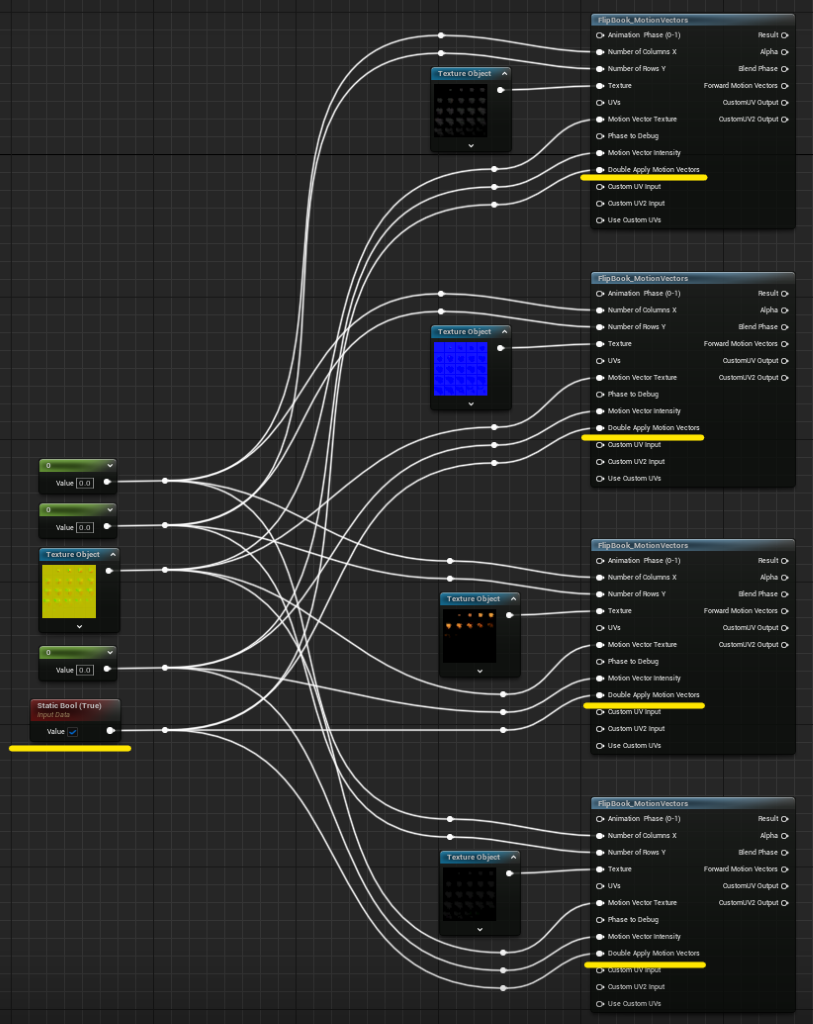Click Animation Phase input pin on topmost FlipBook
The width and height of the screenshot is (813, 1024).
tap(600, 35)
